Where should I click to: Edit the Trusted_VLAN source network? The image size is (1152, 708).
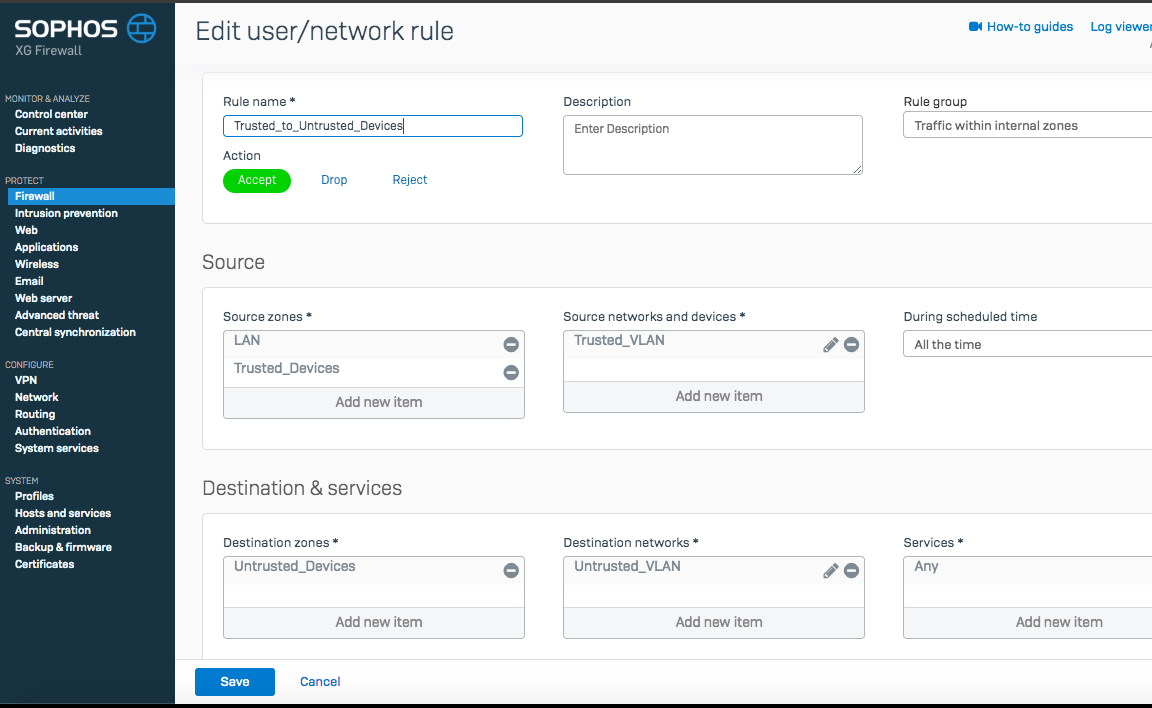[x=830, y=345]
